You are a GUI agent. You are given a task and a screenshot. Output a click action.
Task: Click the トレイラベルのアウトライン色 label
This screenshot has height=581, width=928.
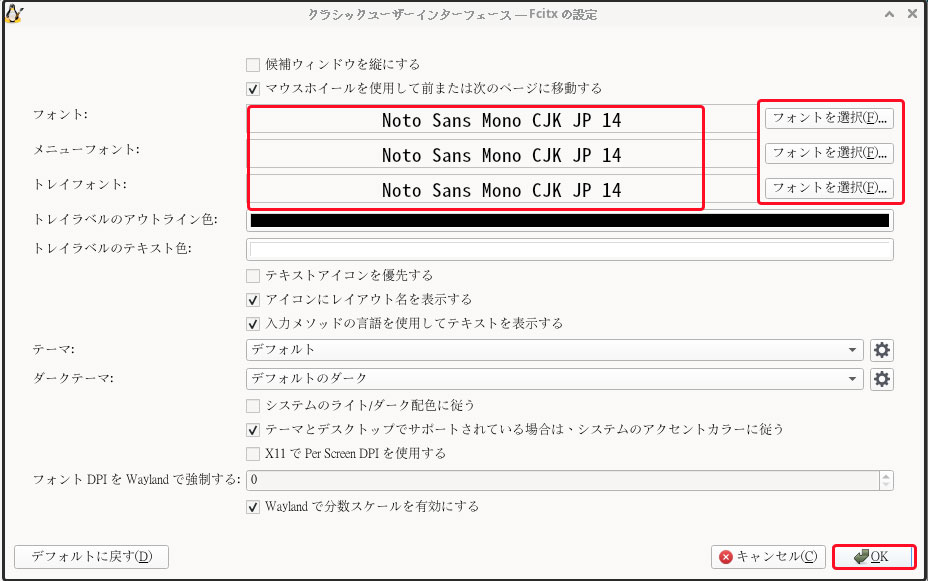[125, 220]
